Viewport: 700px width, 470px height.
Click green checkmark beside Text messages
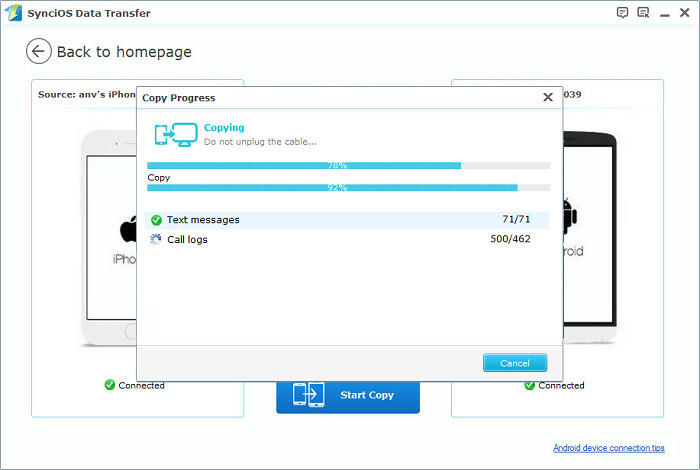click(x=156, y=220)
